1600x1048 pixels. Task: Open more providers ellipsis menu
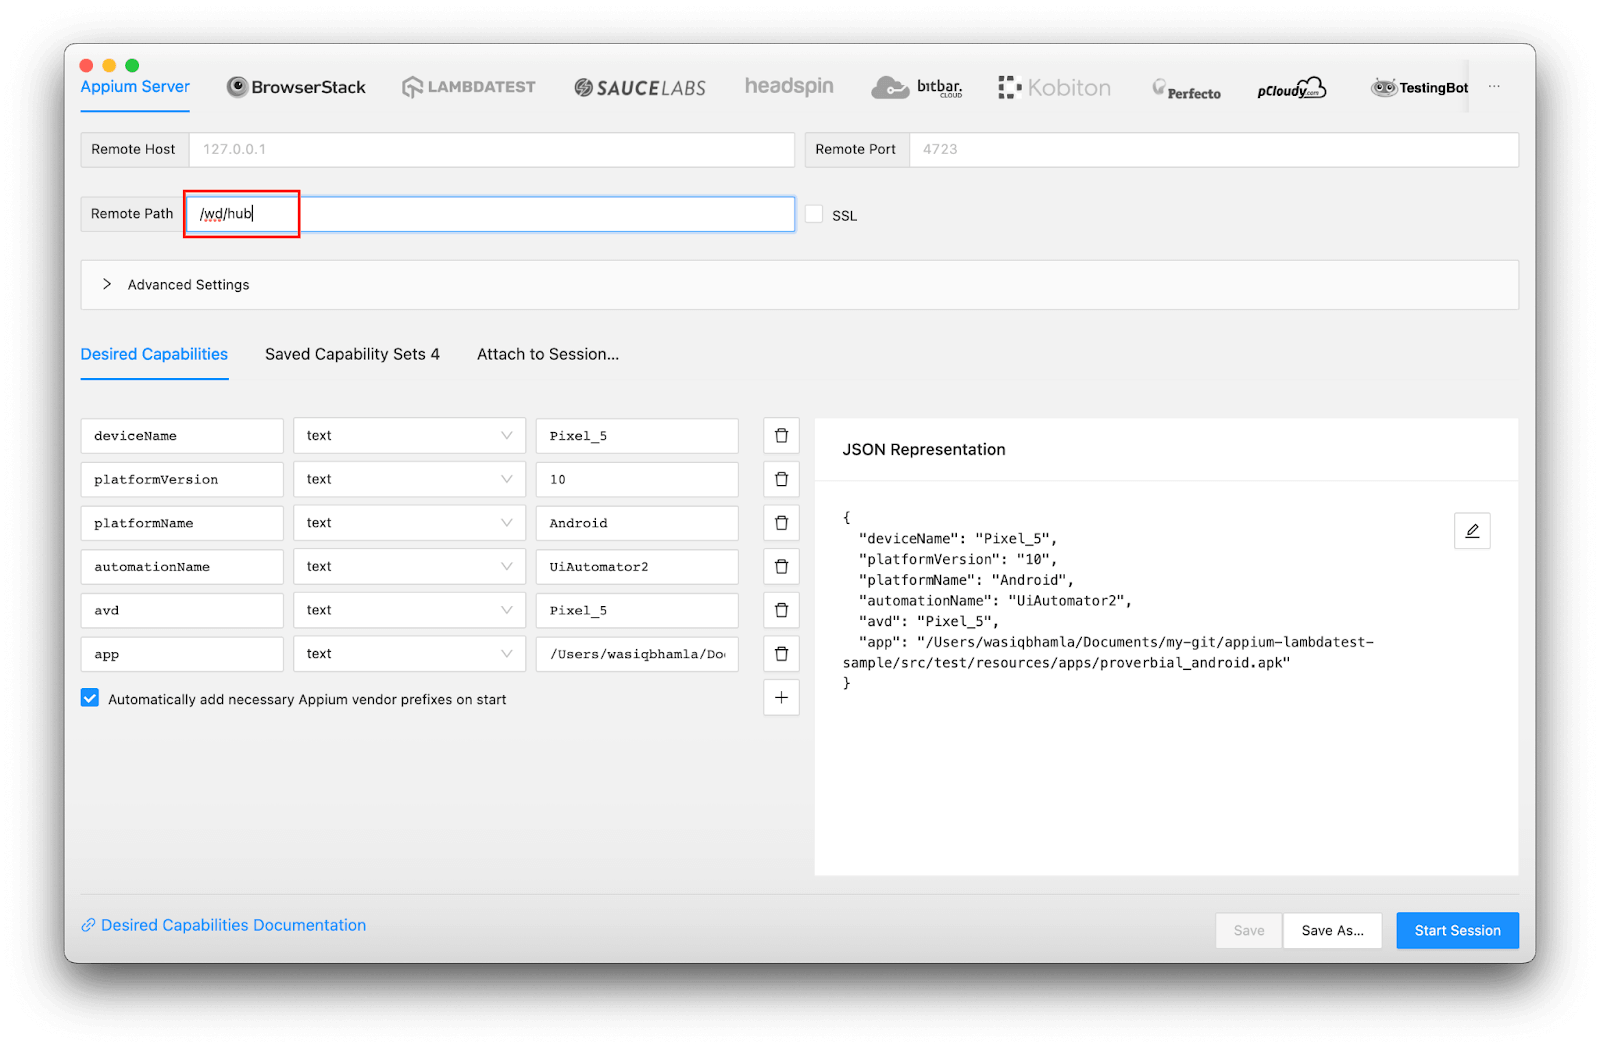tap(1494, 87)
